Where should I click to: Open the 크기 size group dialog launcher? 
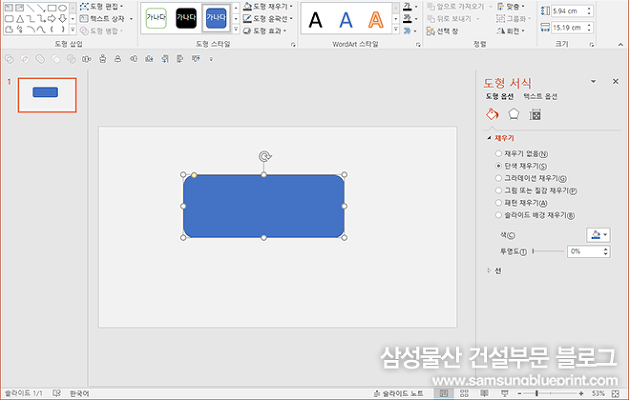click(x=592, y=45)
